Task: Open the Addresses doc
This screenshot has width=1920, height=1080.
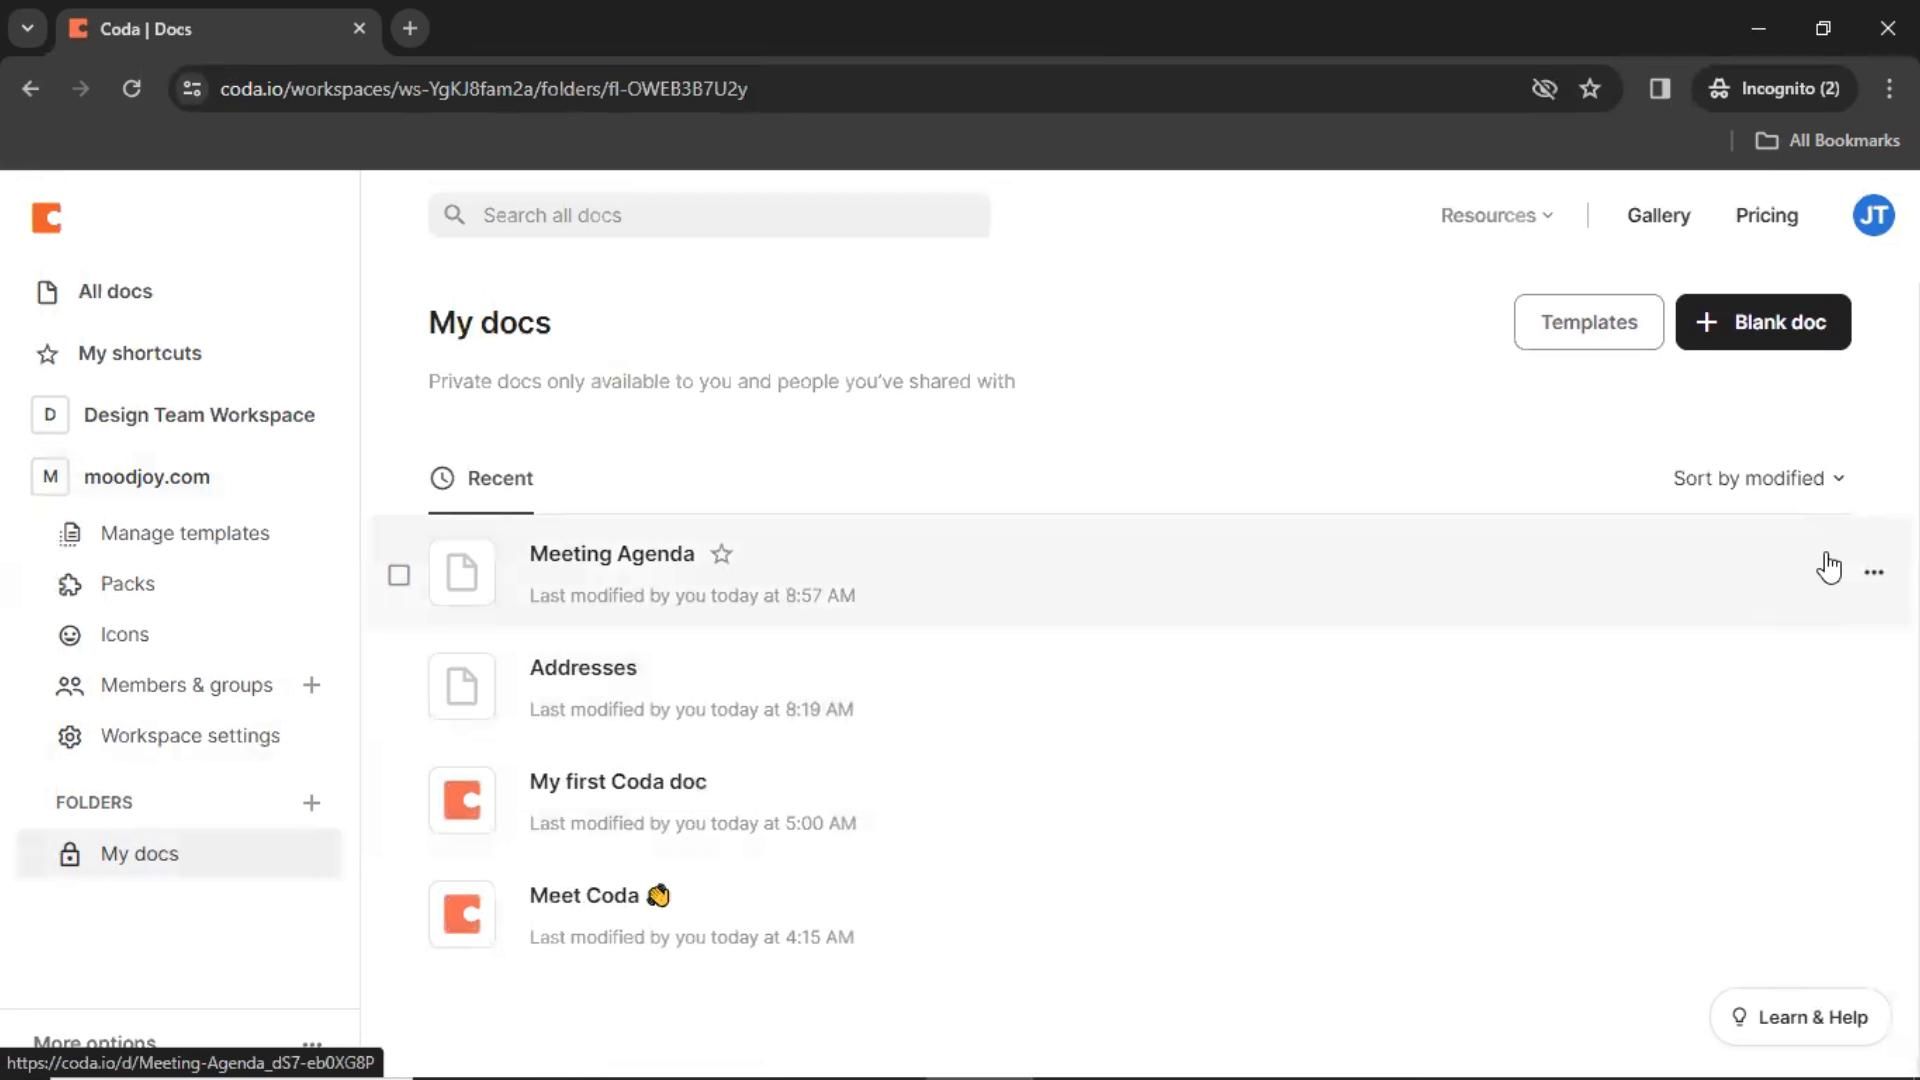Action: point(583,668)
